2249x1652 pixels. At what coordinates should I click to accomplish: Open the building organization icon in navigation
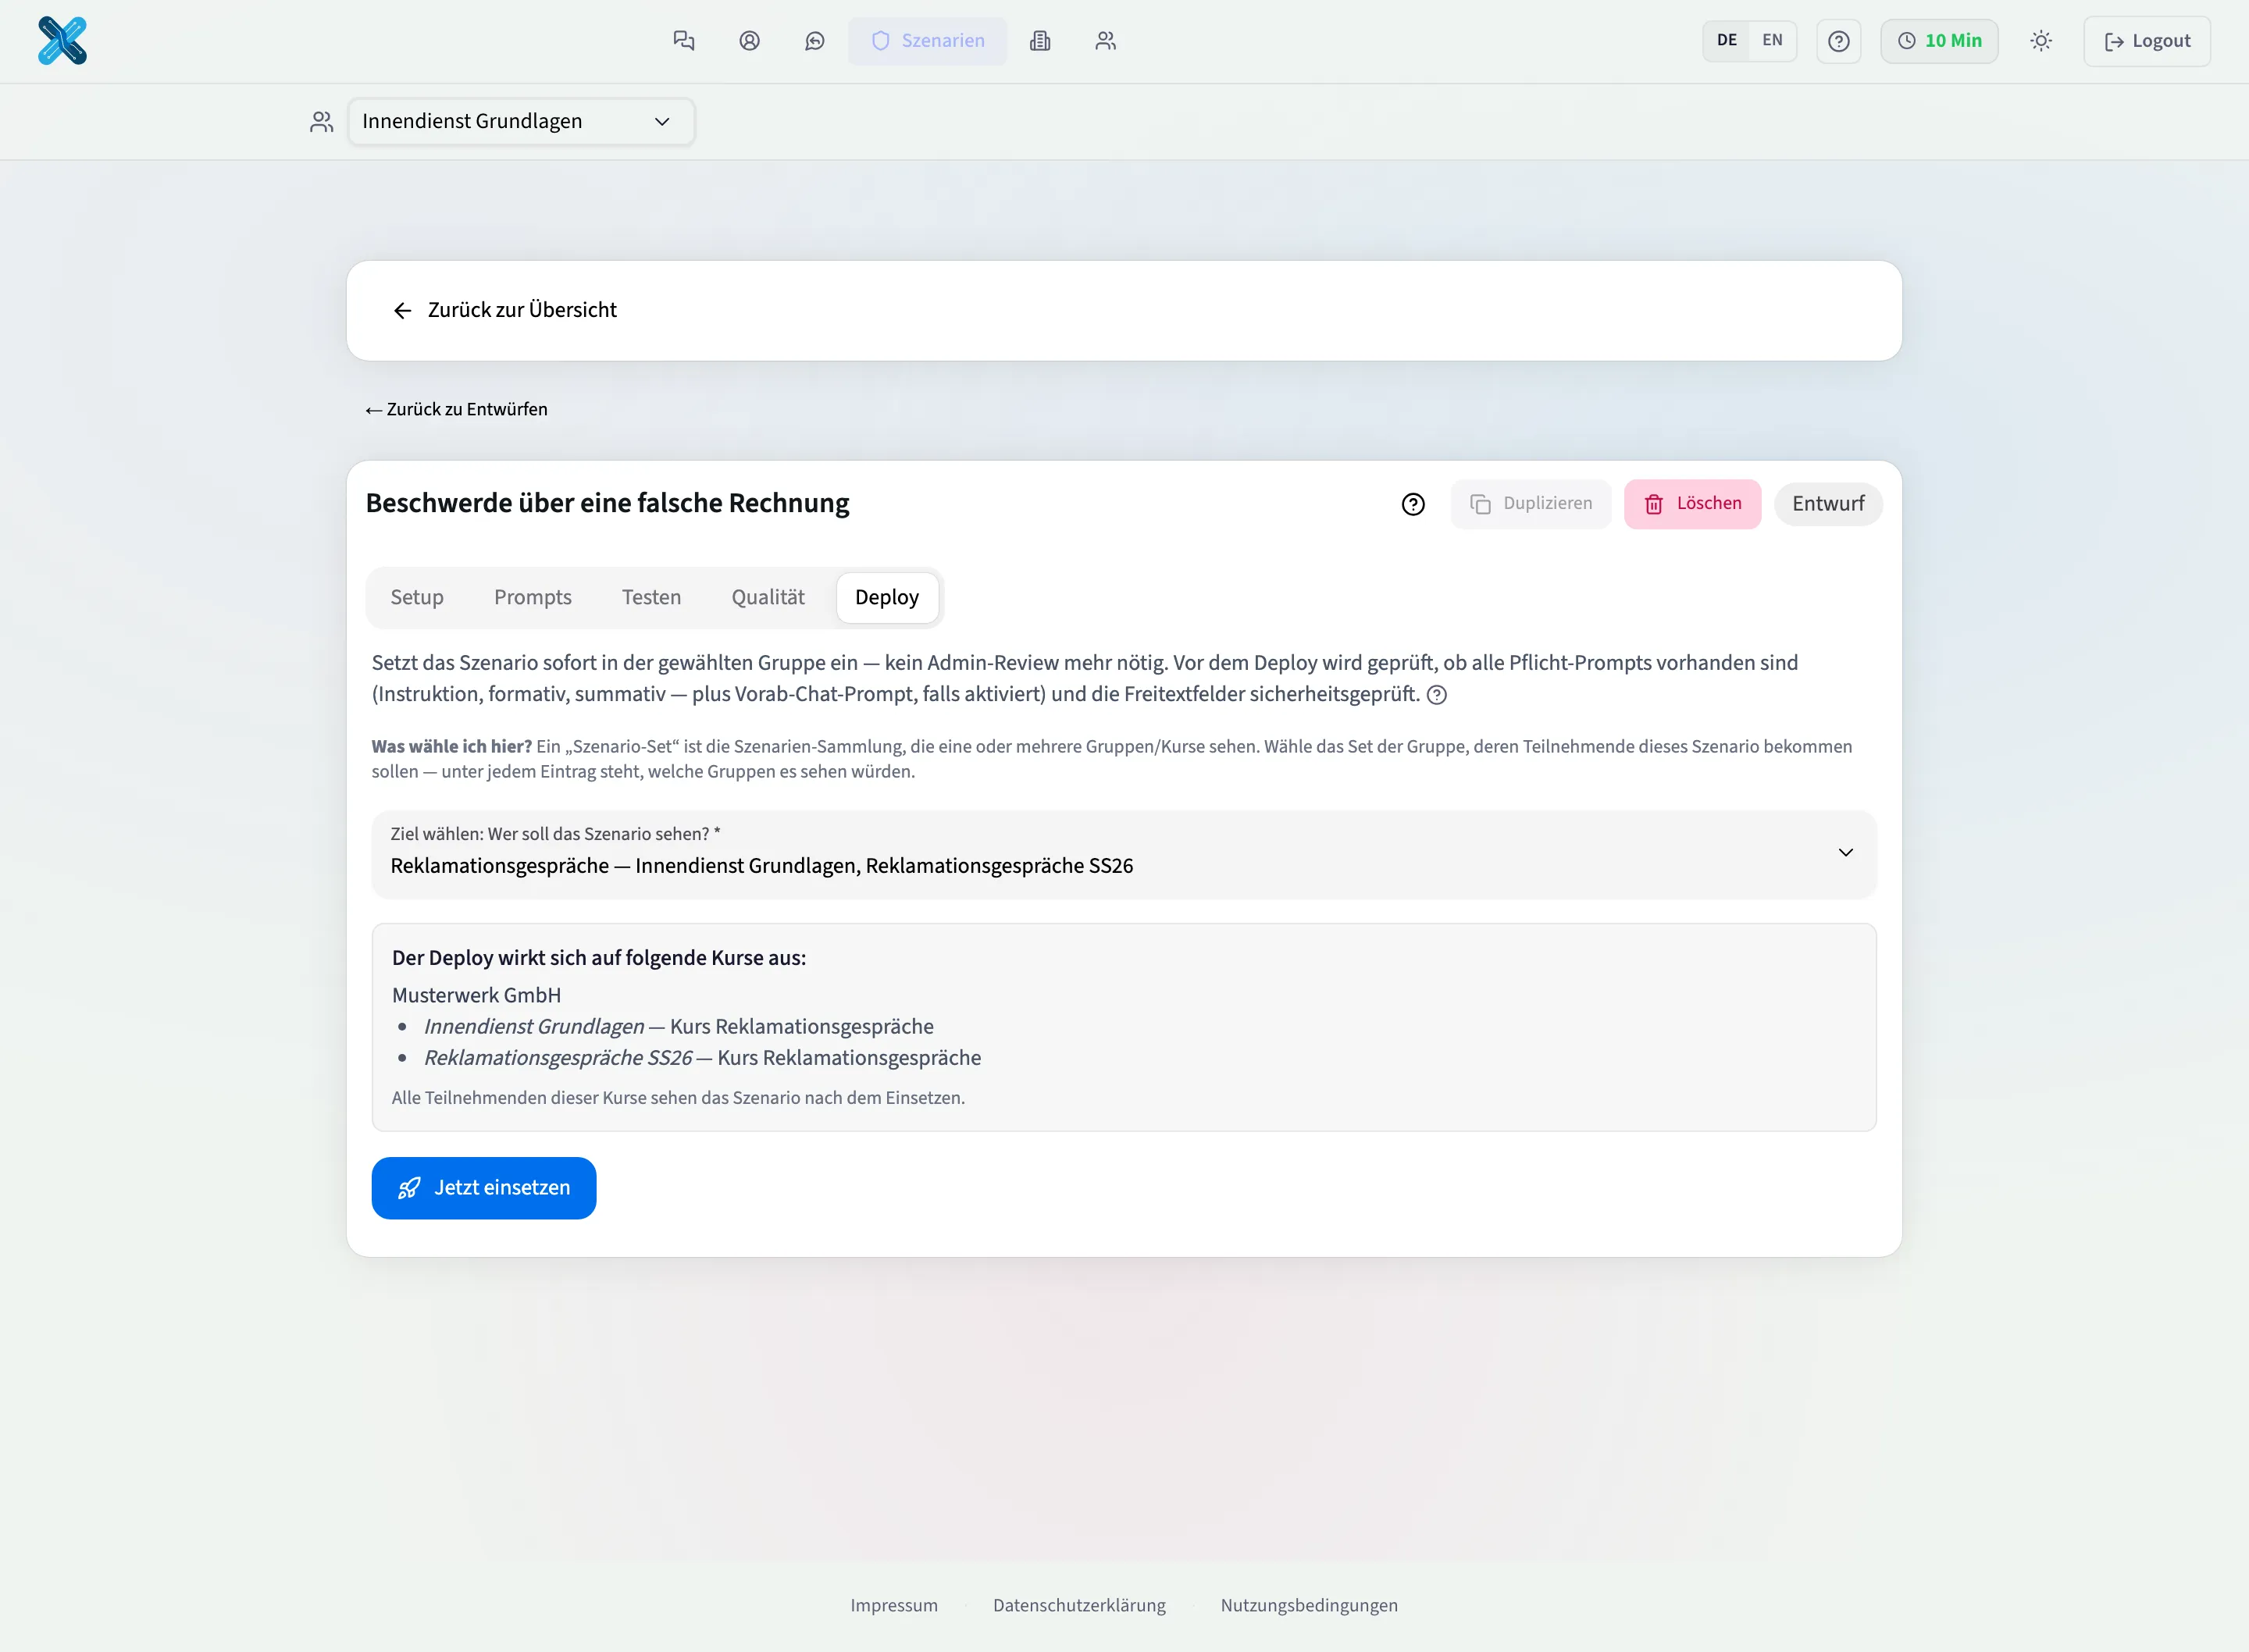pos(1040,41)
